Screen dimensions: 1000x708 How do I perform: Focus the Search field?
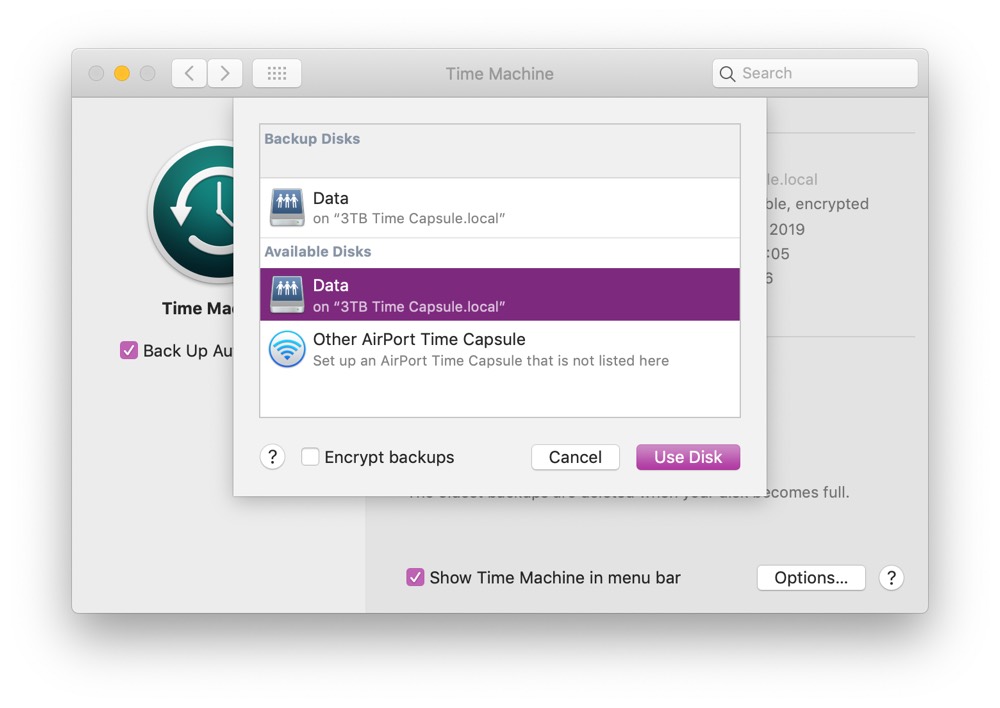815,73
